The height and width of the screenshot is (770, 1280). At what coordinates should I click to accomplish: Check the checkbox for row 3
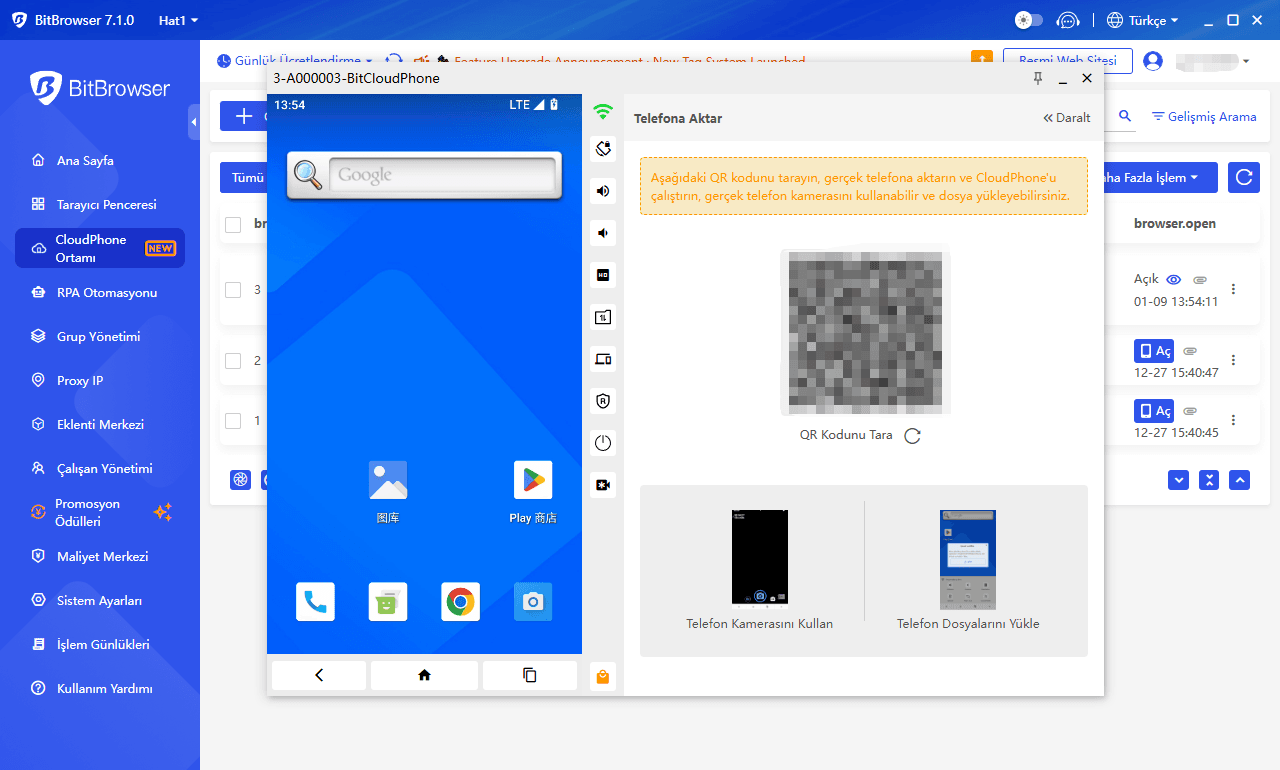tap(233, 290)
